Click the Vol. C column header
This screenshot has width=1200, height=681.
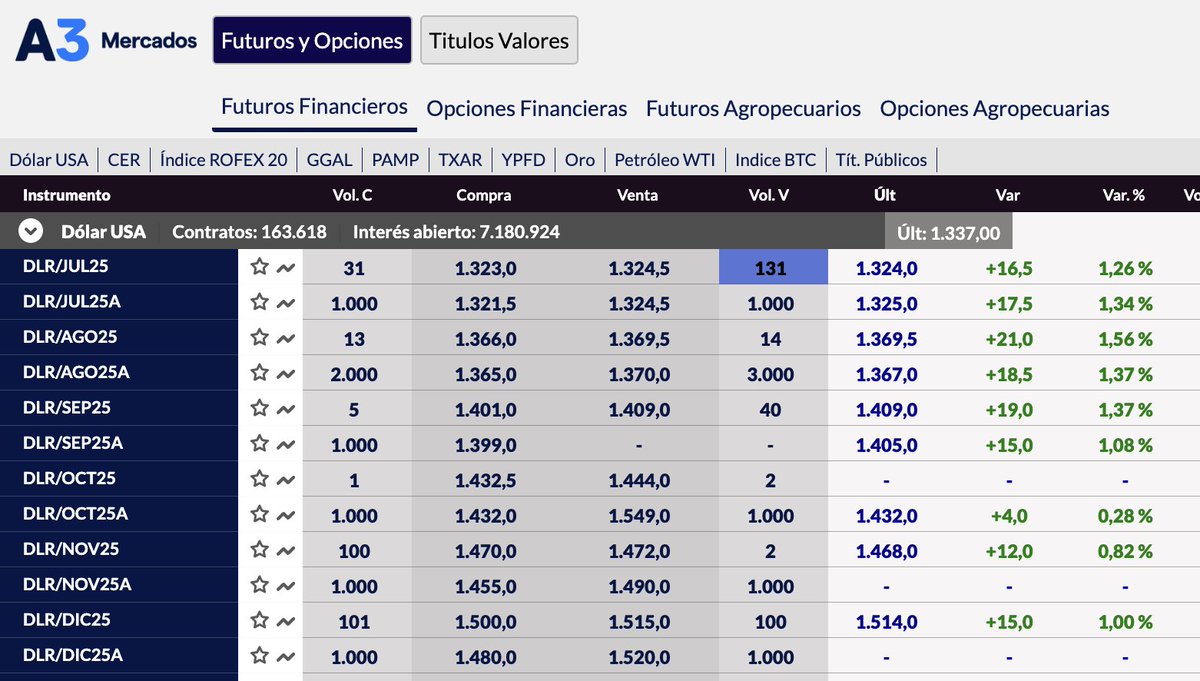coord(353,195)
